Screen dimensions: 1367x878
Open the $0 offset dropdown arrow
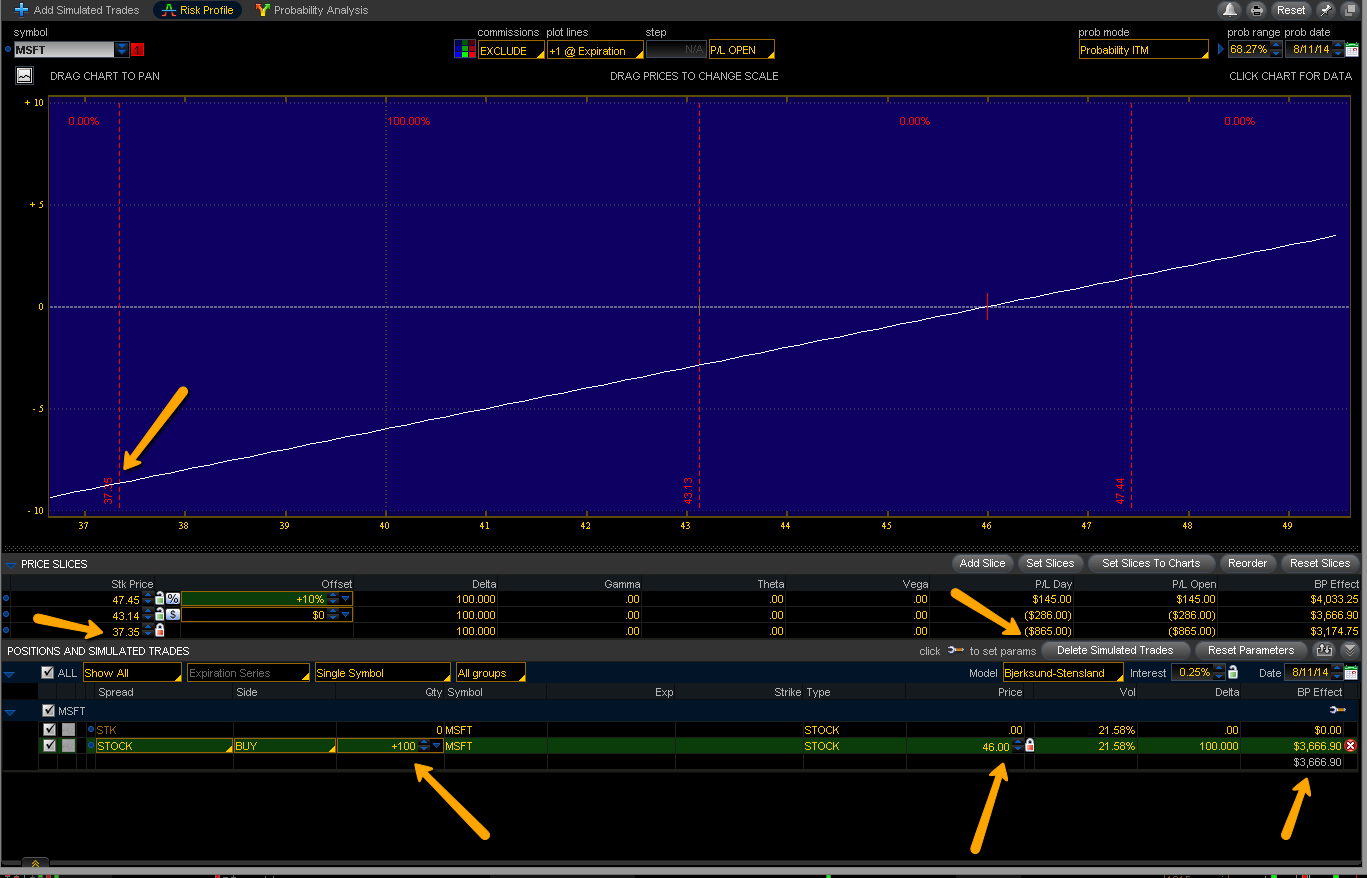(x=346, y=615)
